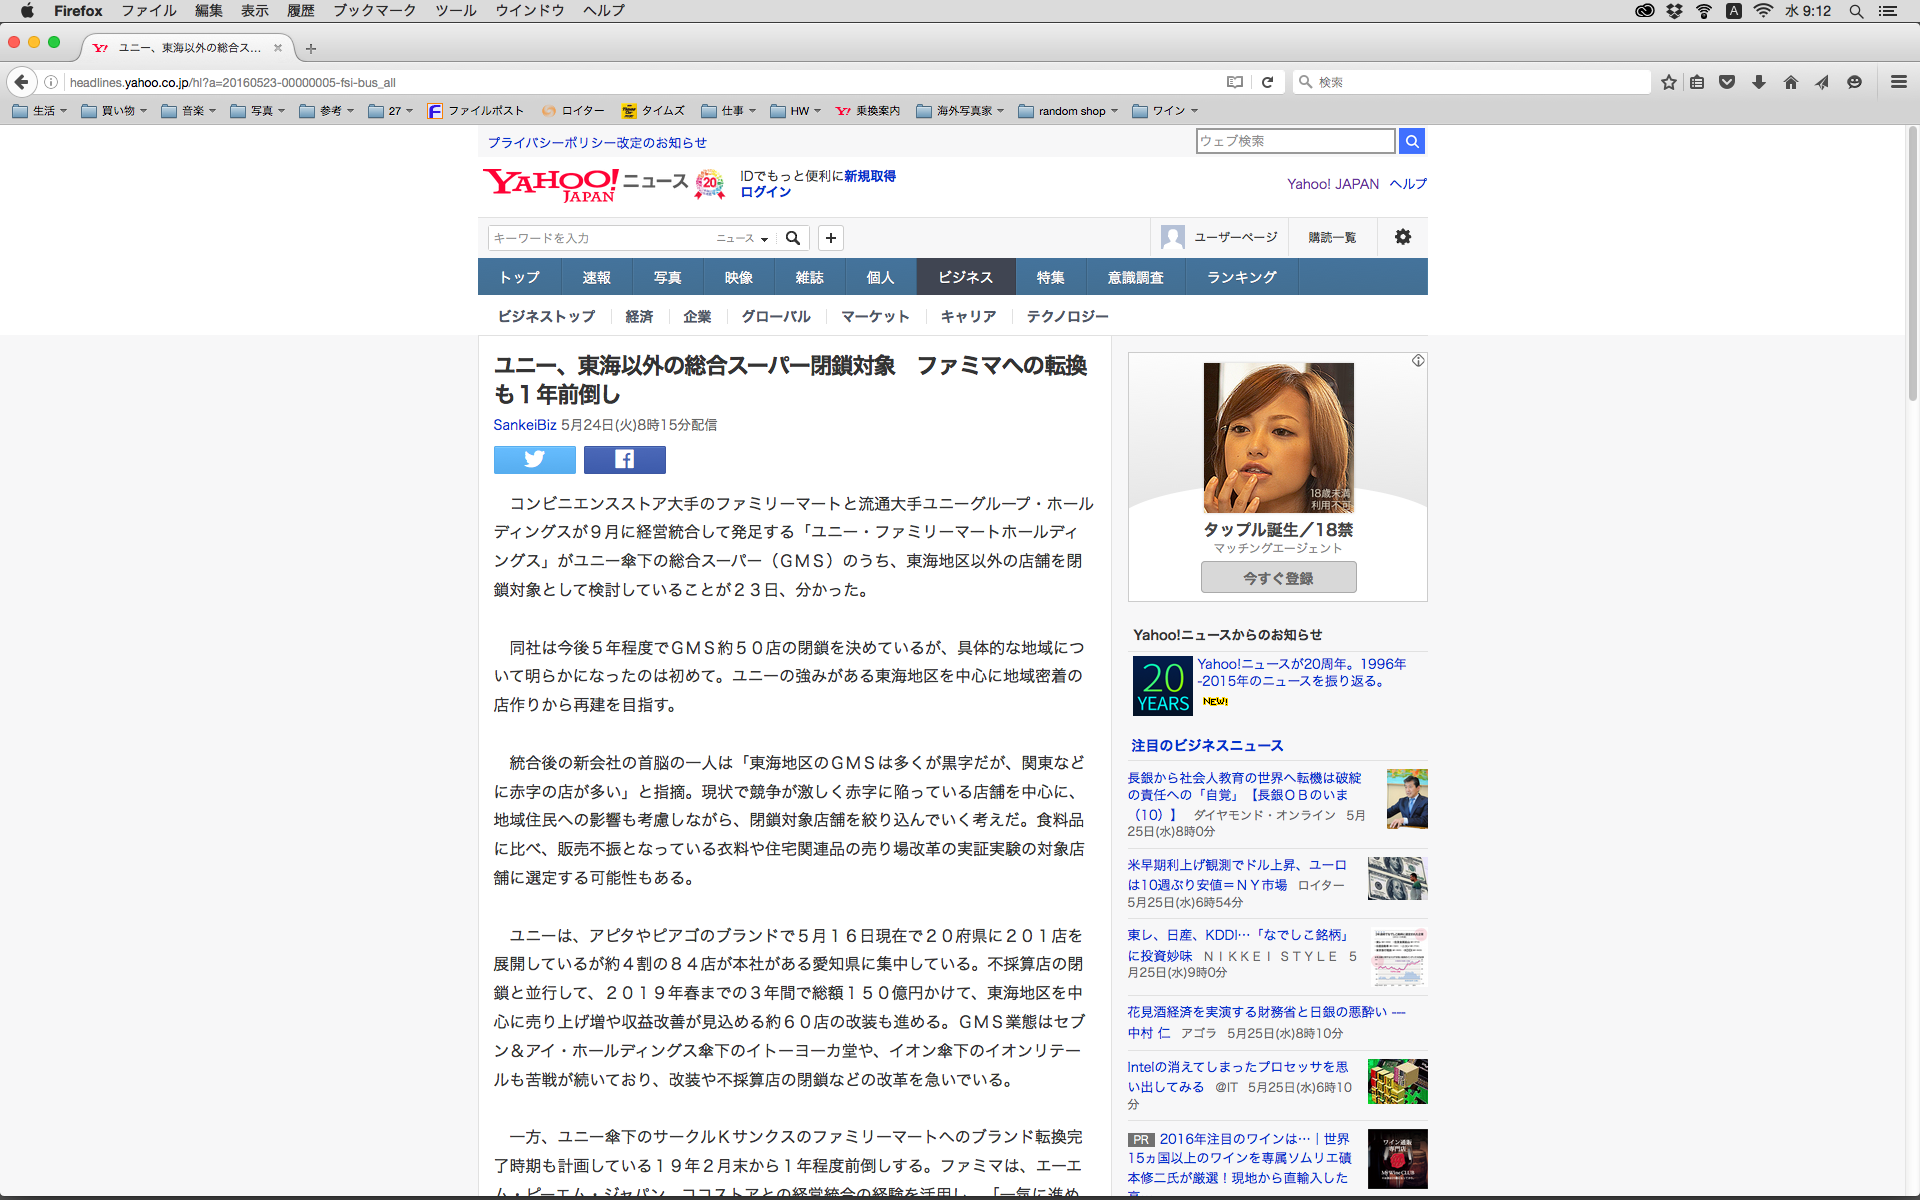Expand the random shop bookmarks folder
The image size is (1920, 1200).
click(x=1068, y=111)
